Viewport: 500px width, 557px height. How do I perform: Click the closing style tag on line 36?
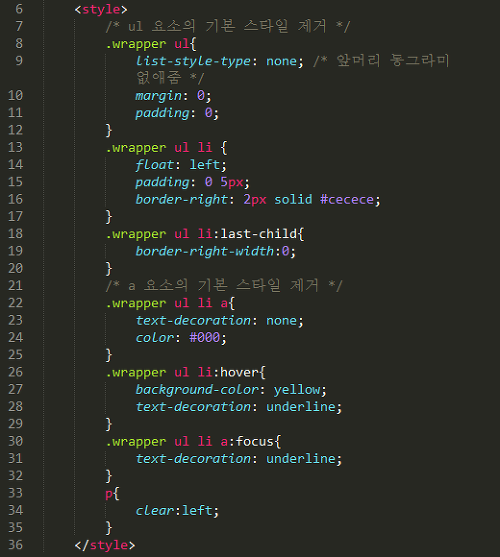coord(105,545)
